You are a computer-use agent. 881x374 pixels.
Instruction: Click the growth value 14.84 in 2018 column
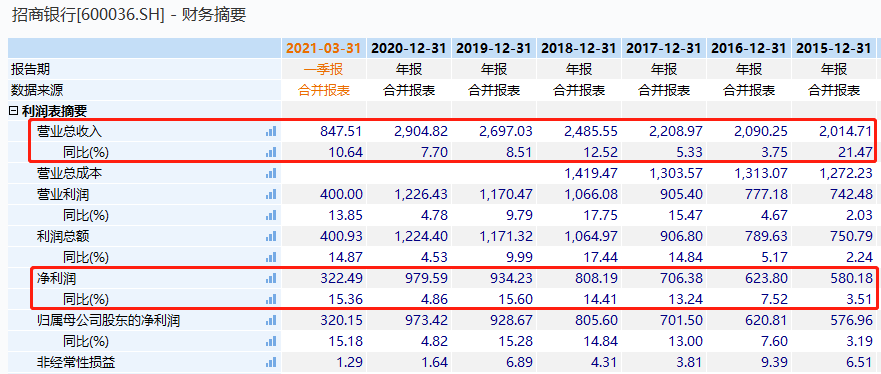(601, 341)
